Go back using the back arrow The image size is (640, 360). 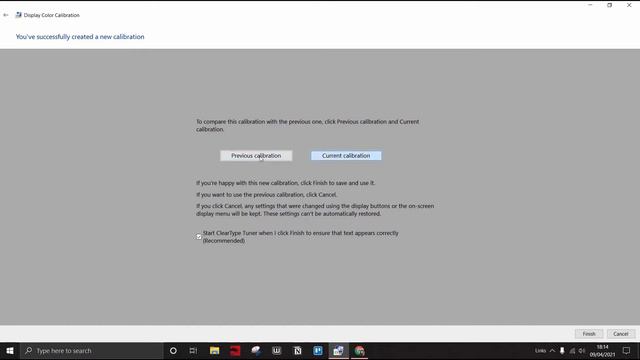pos(6,15)
